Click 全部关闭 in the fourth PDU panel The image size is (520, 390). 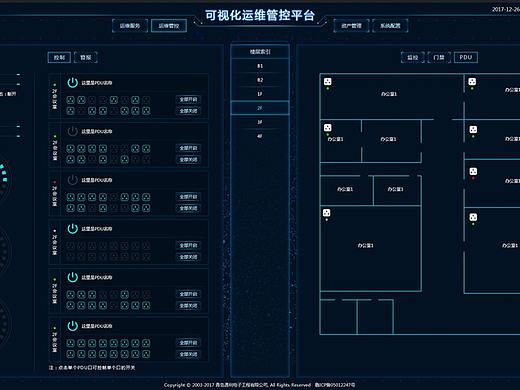point(188,257)
